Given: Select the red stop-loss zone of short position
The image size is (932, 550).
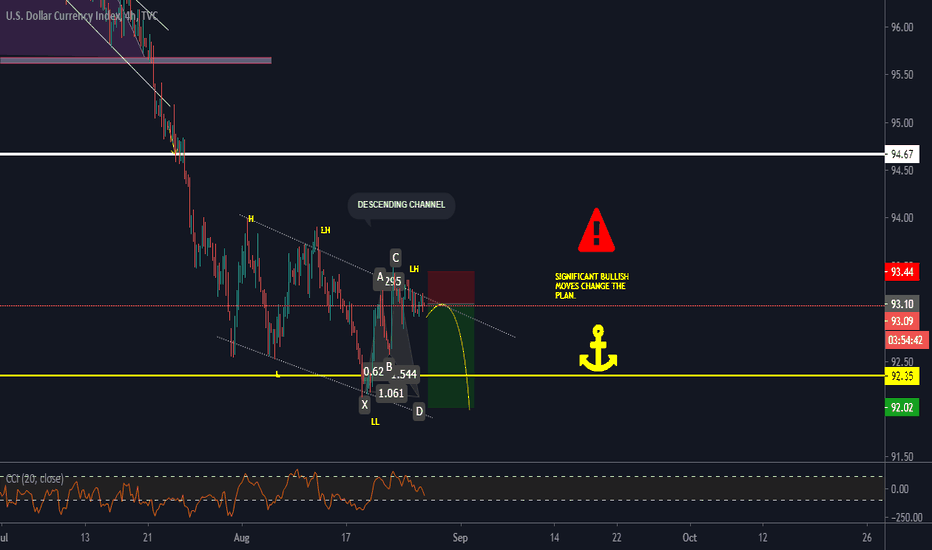Looking at the screenshot, I should point(451,287).
